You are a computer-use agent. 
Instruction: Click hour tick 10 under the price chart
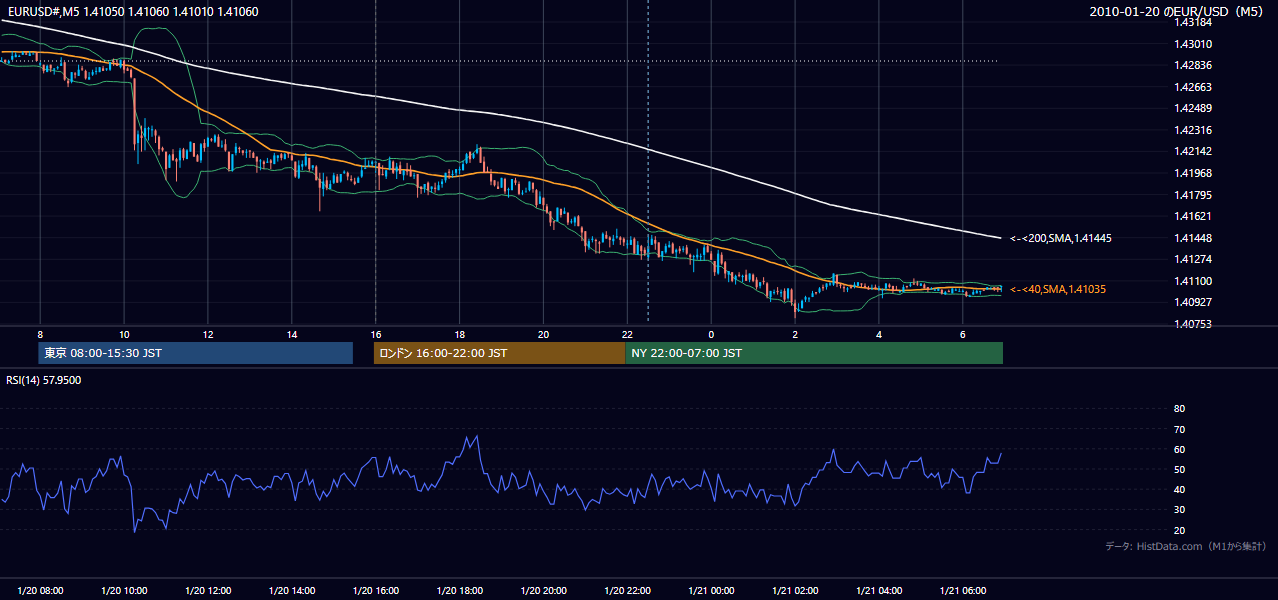click(124, 334)
